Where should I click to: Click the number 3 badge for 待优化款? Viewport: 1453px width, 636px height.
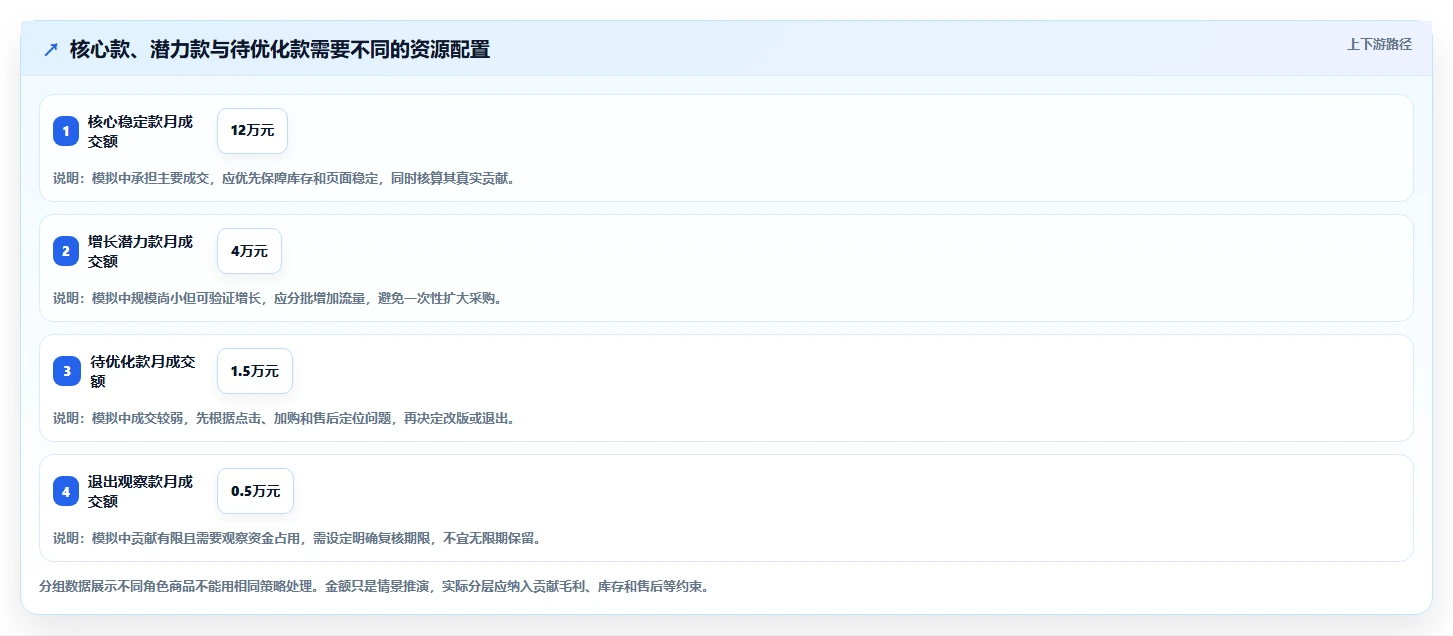66,371
